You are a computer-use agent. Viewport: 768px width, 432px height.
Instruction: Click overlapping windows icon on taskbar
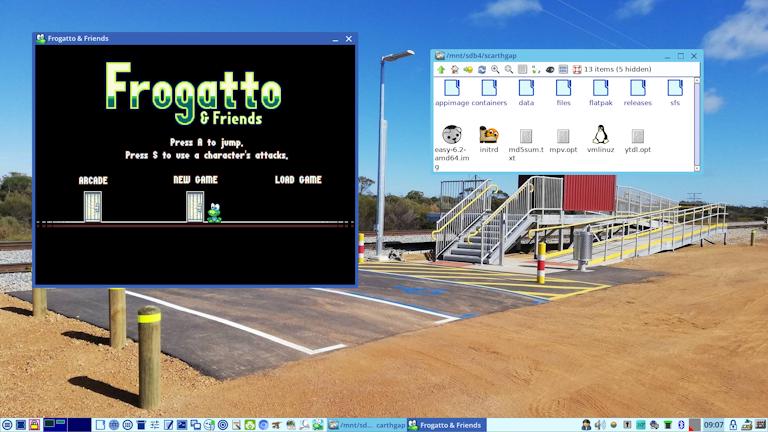click(195, 425)
